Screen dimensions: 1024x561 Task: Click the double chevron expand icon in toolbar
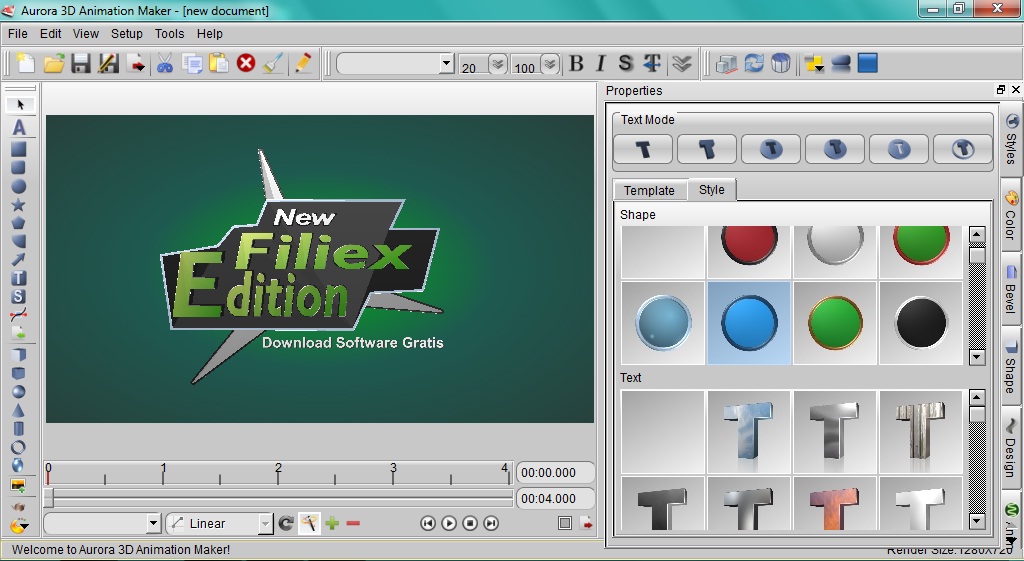tap(682, 63)
